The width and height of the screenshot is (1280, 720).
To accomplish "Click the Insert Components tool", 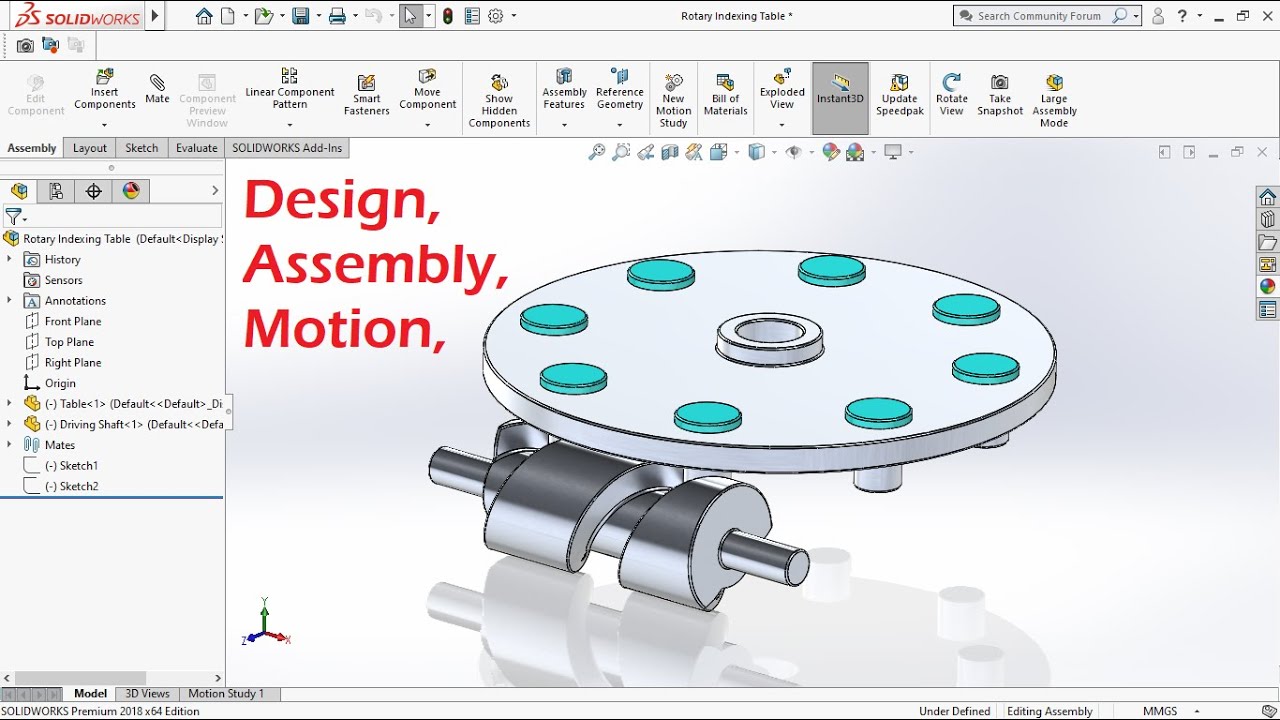I will pos(104,90).
